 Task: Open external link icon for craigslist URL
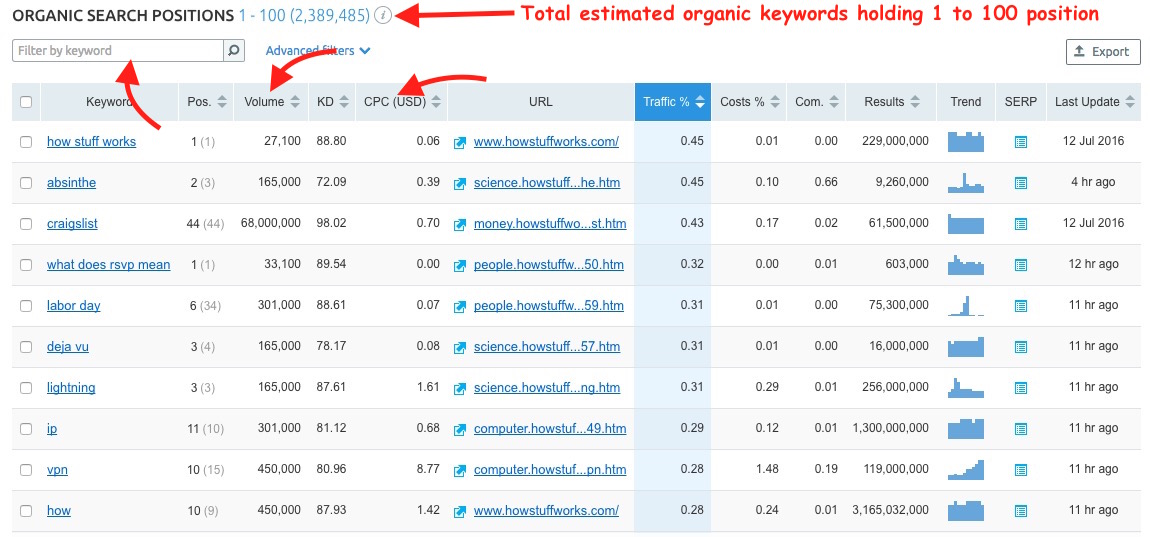pos(460,224)
